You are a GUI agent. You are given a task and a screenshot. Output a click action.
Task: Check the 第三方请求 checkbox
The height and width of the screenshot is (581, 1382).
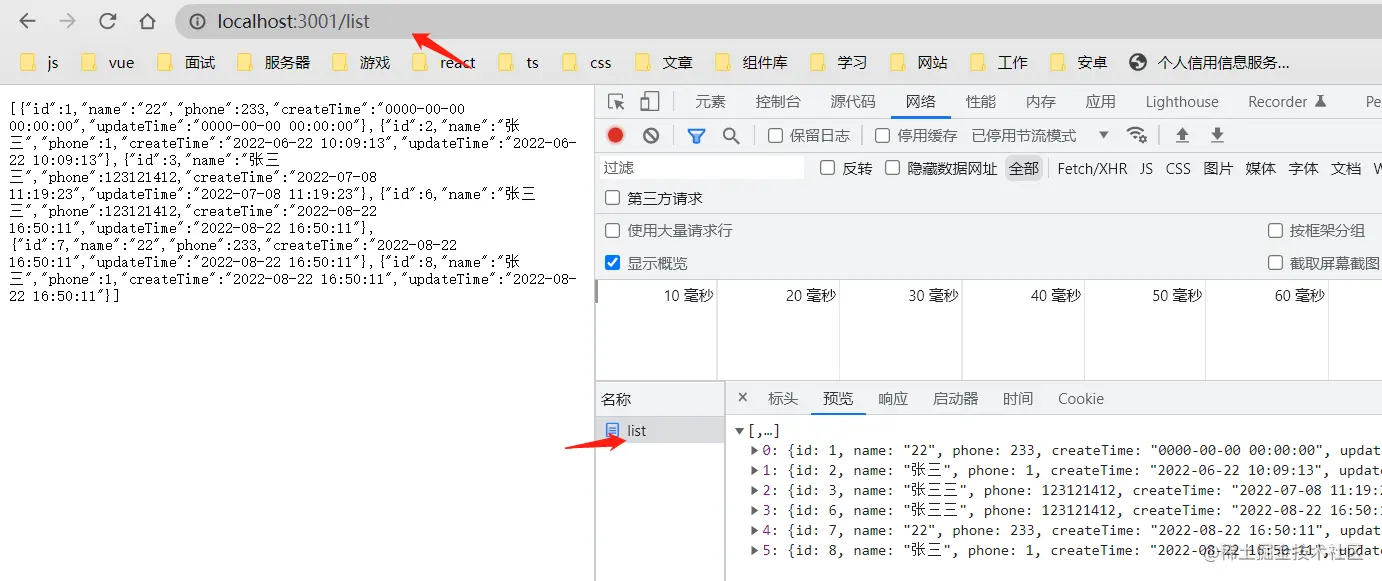point(613,198)
